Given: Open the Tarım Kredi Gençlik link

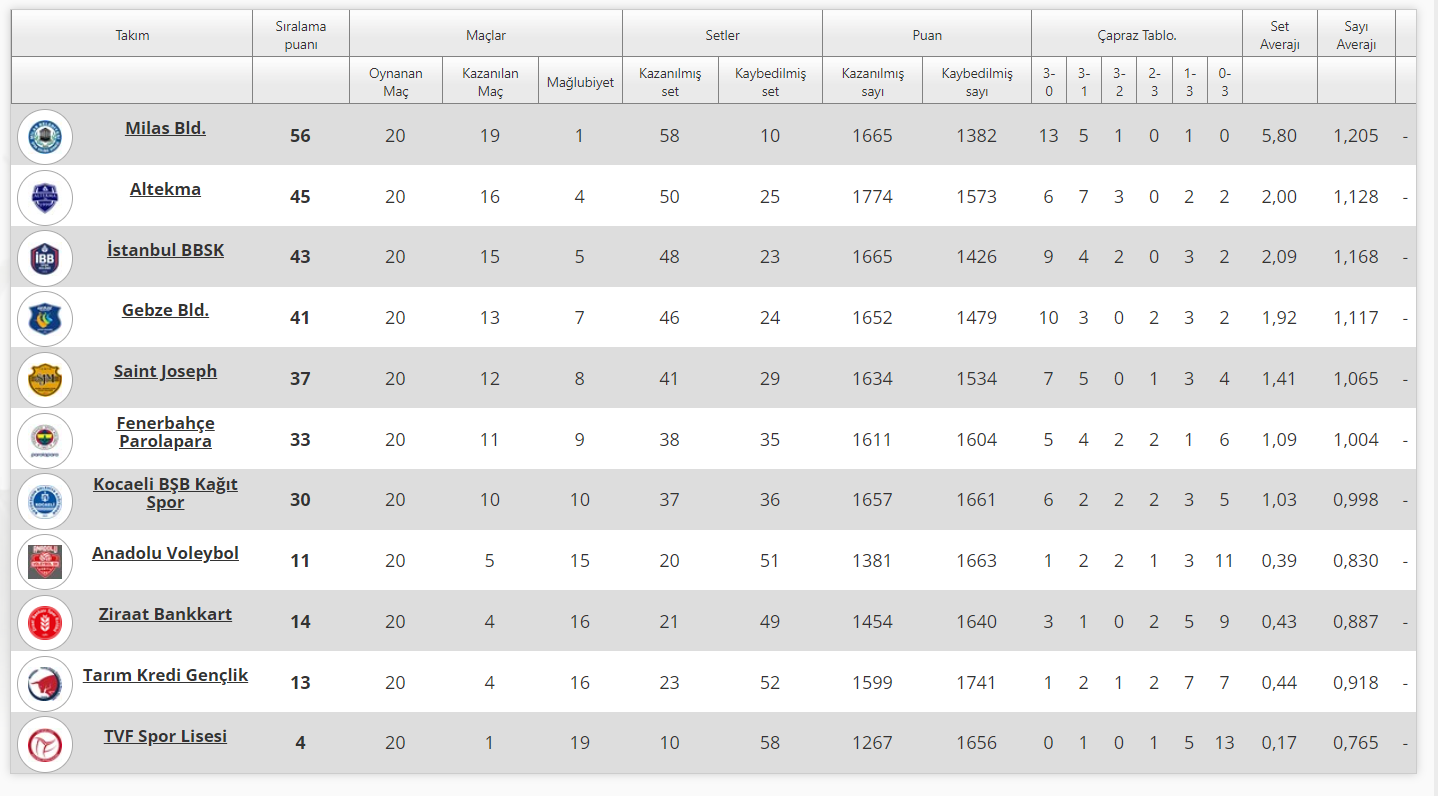Looking at the screenshot, I should click(x=165, y=675).
